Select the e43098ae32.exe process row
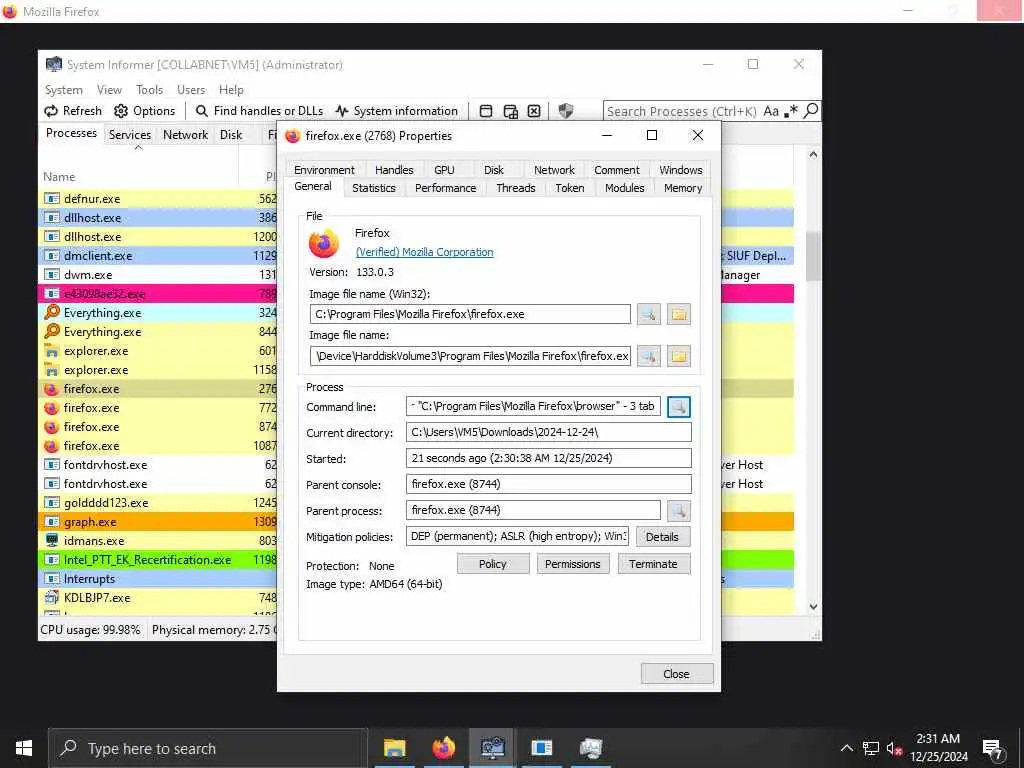This screenshot has width=1024, height=768. coord(157,294)
